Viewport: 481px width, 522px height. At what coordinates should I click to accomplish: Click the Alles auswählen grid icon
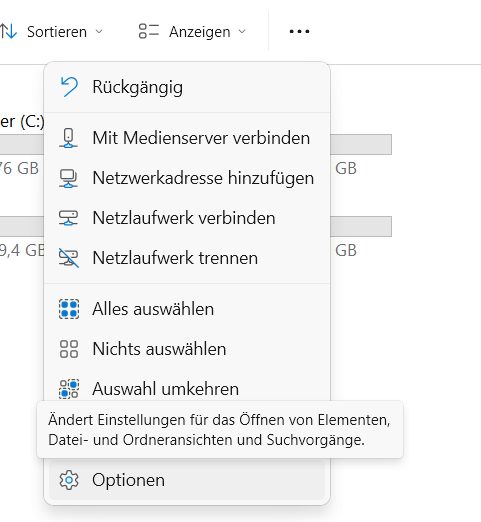pyautogui.click(x=69, y=309)
